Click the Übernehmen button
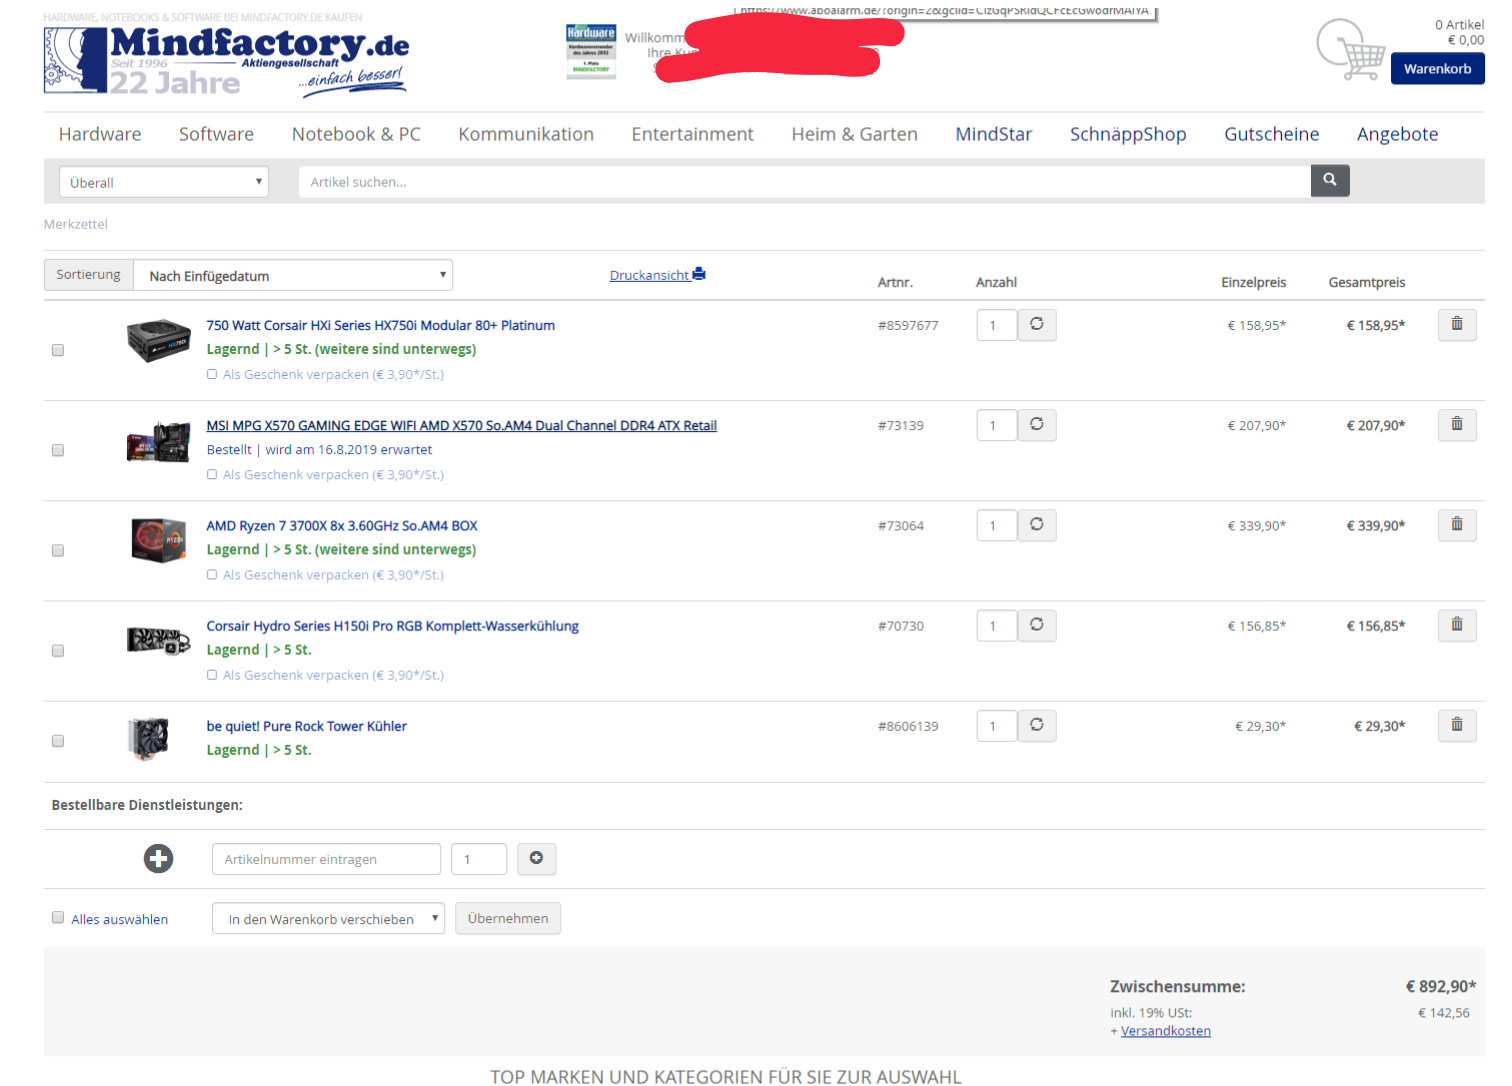 (508, 918)
